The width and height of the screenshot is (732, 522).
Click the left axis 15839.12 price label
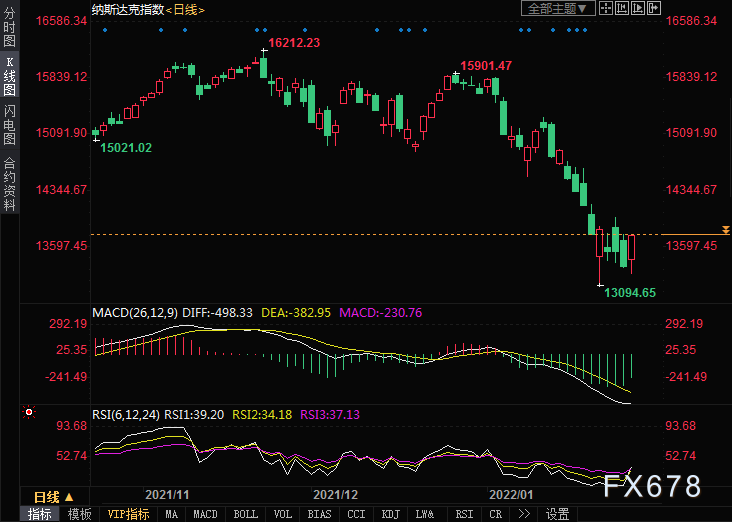click(62, 77)
